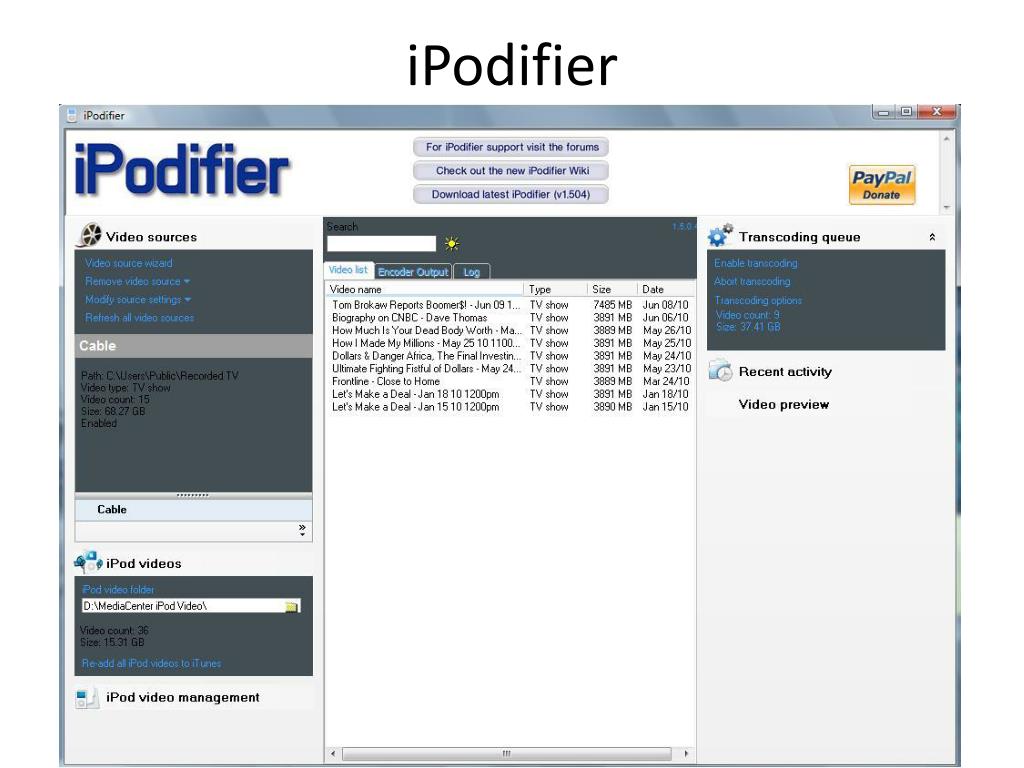Maximize the iPodifier window
Screen dimensions: 1024x768
pyautogui.click(x=906, y=112)
